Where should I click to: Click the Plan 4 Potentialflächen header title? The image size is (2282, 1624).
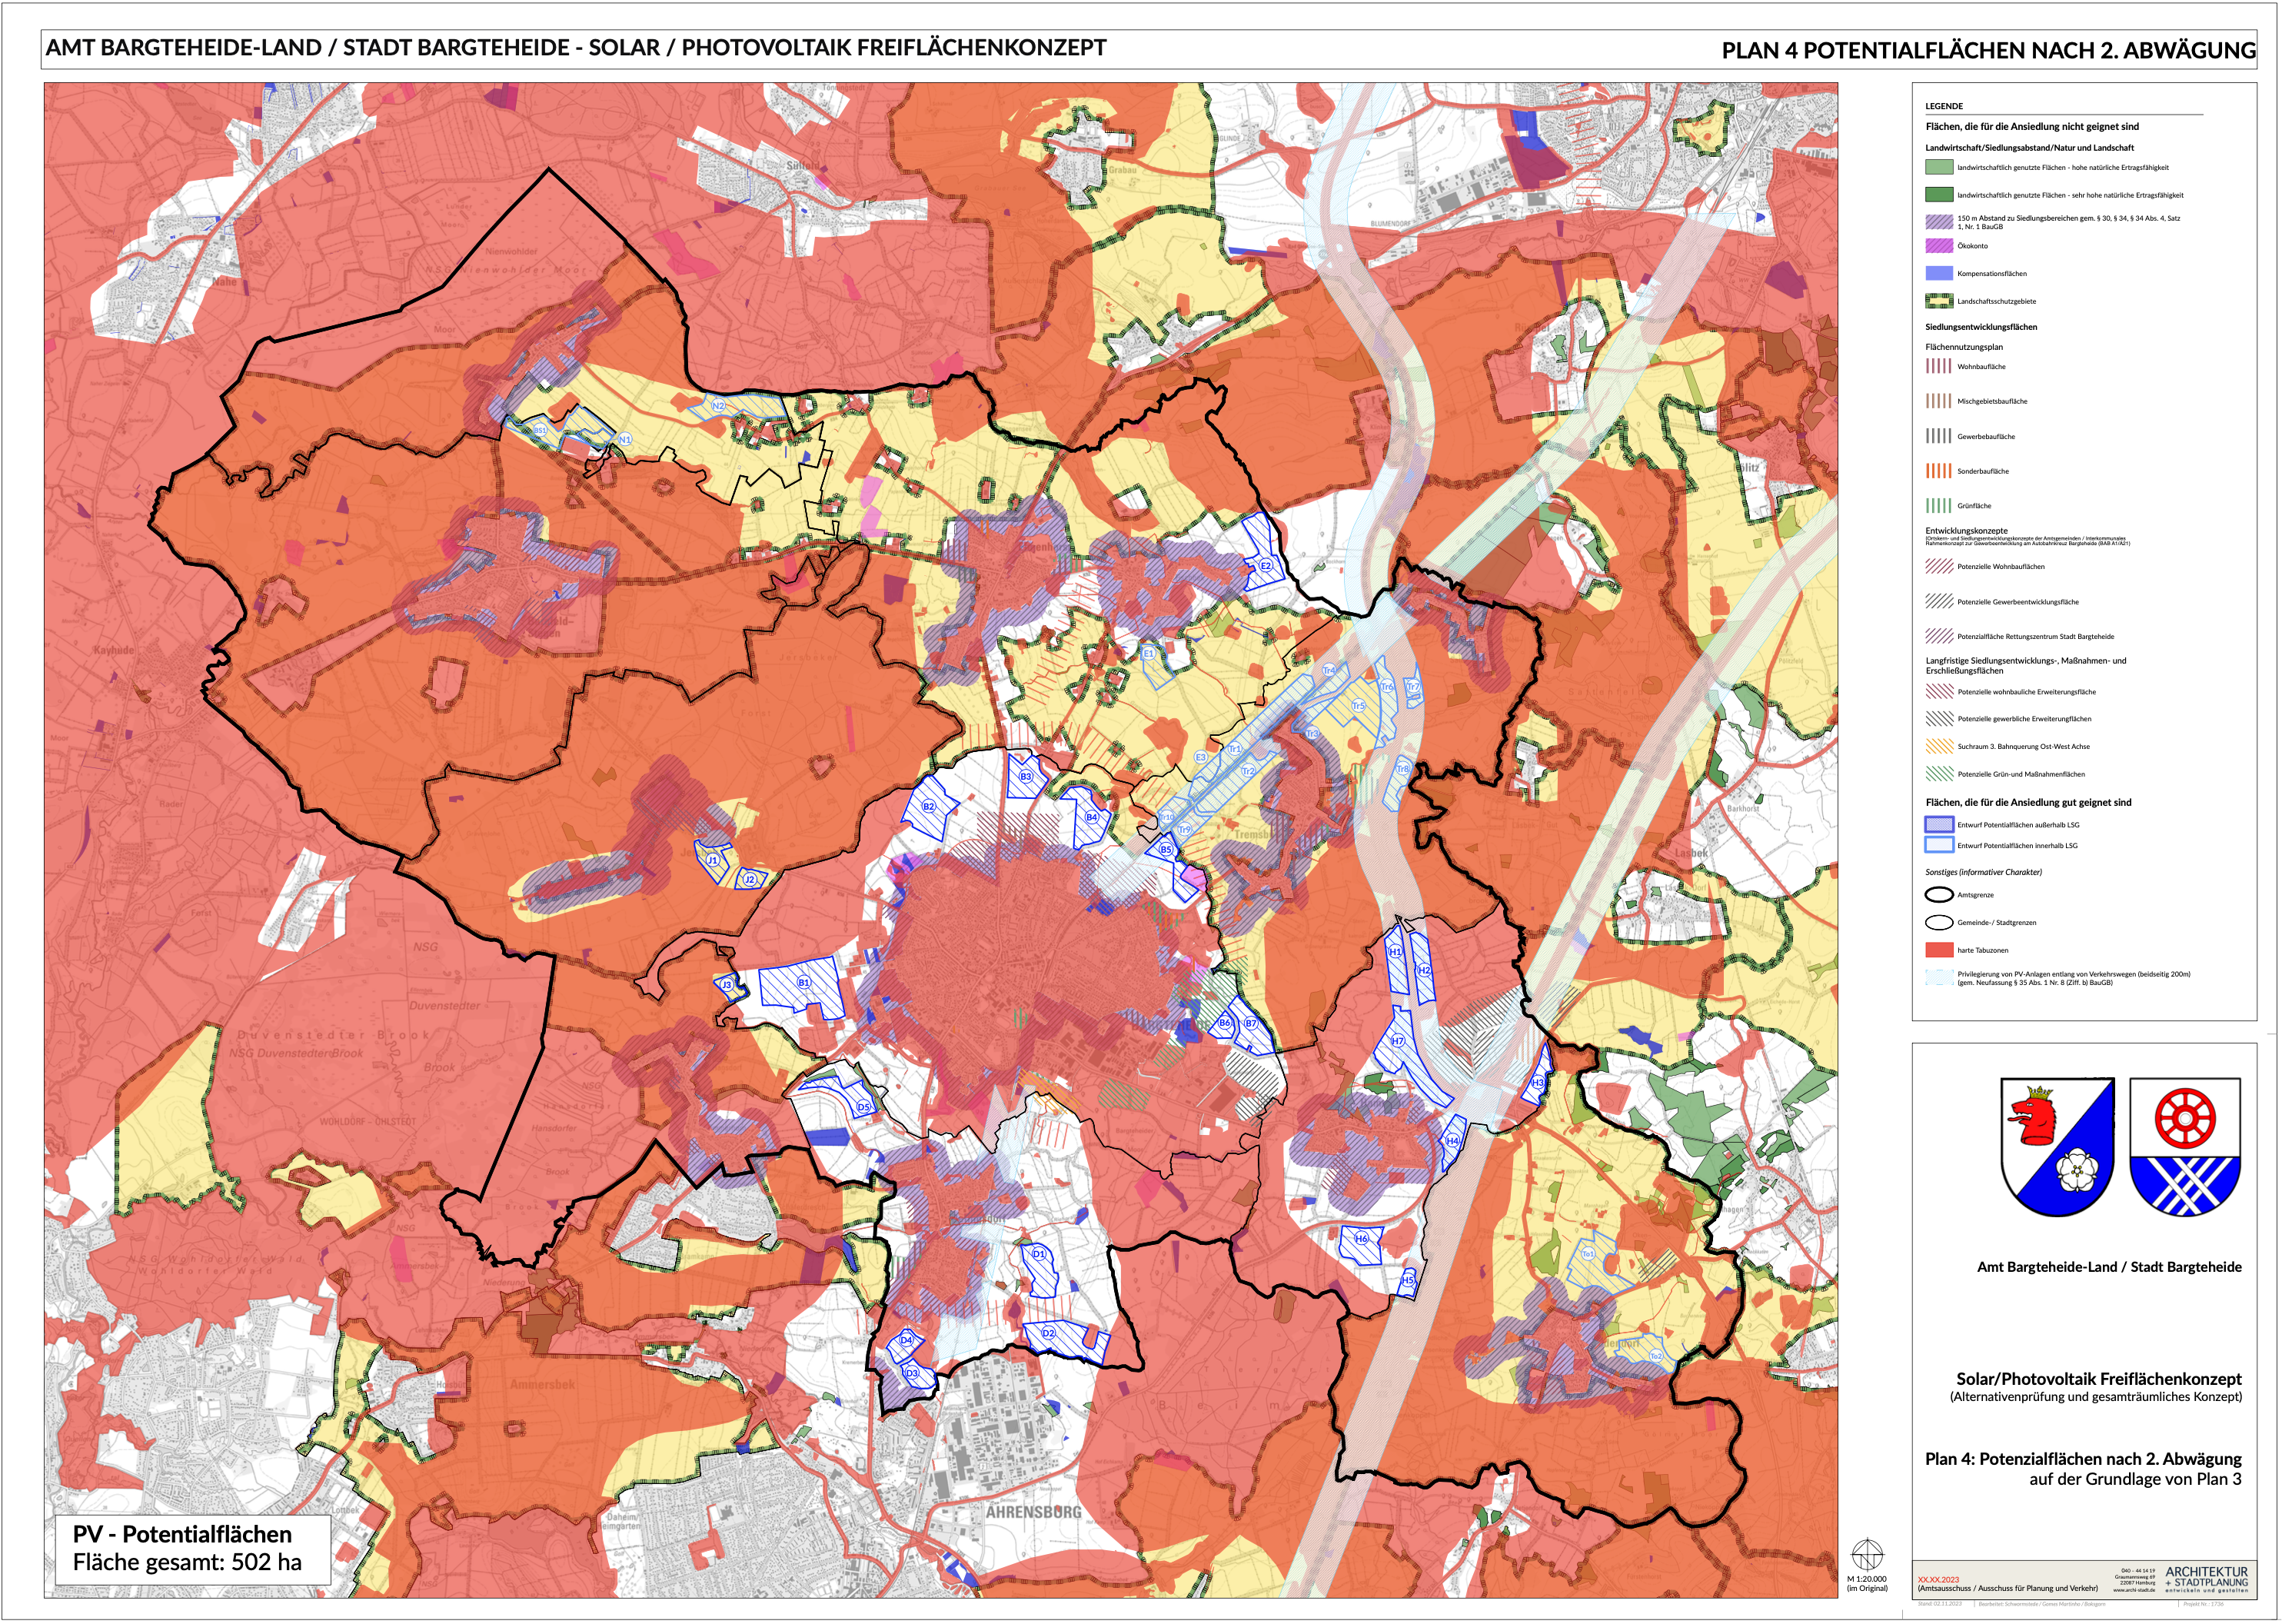(1988, 50)
